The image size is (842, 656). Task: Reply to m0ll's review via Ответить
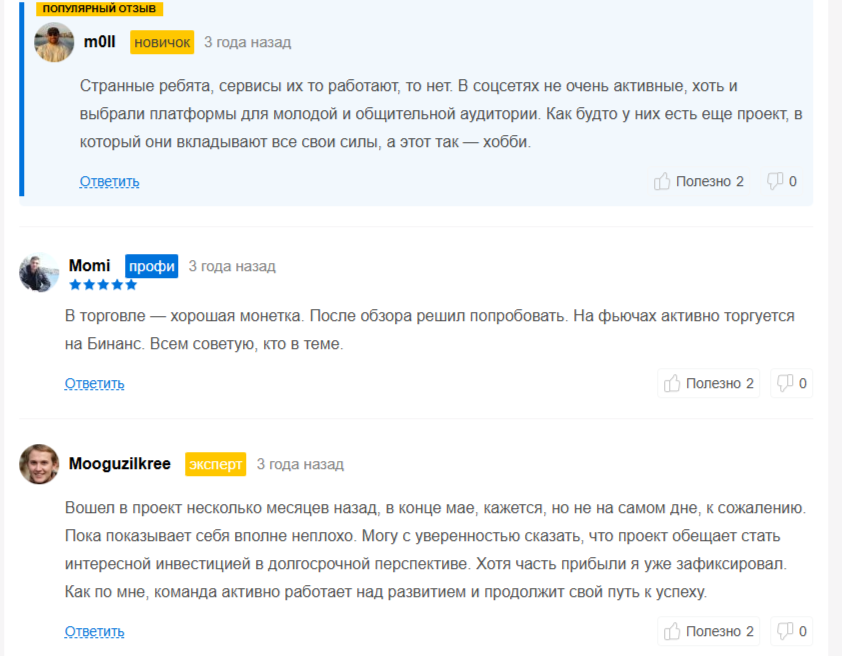coord(110,182)
